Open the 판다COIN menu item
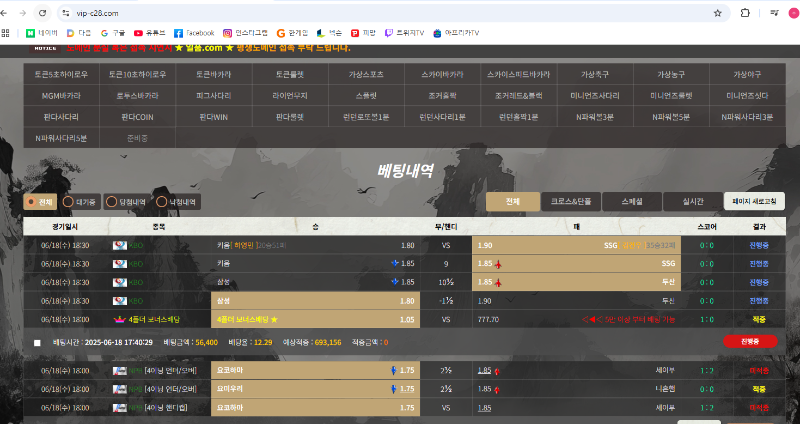The height and width of the screenshot is (424, 800). click(137, 117)
